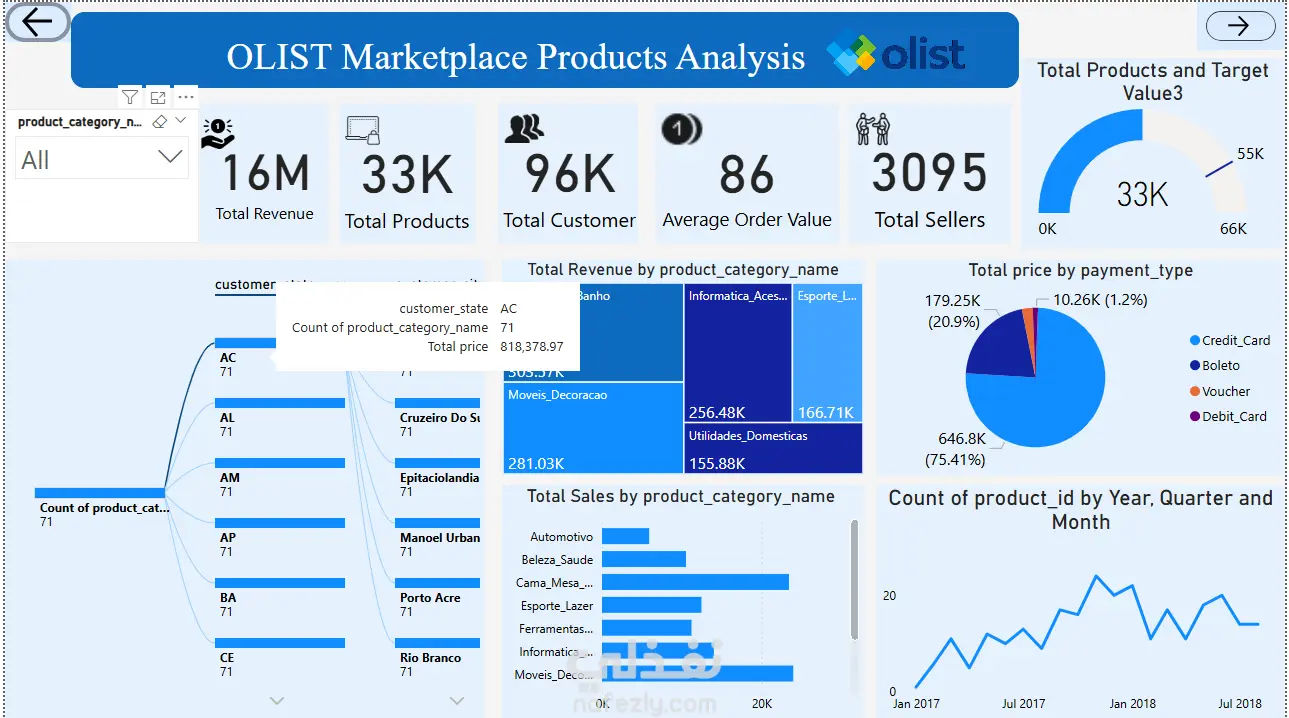Click the forward arrow navigation button
This screenshot has width=1289, height=718.
tap(1240, 26)
